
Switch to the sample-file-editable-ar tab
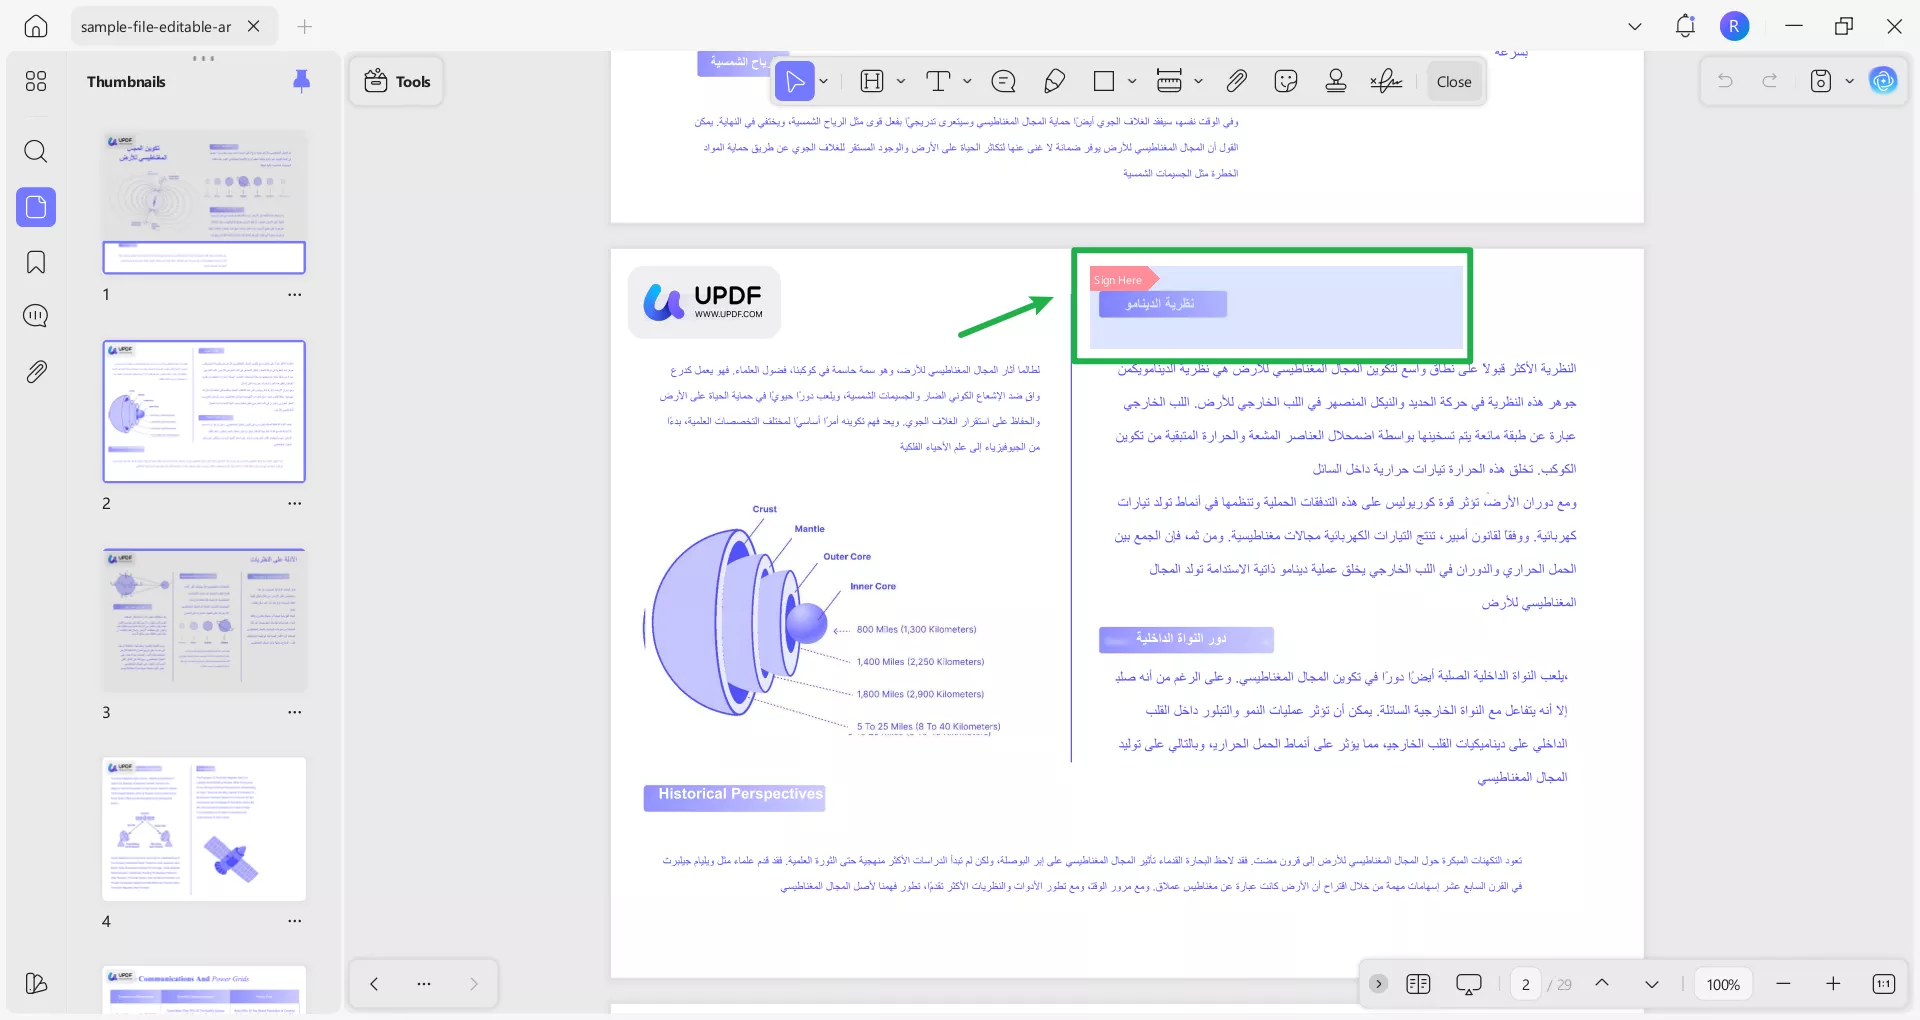coord(156,27)
